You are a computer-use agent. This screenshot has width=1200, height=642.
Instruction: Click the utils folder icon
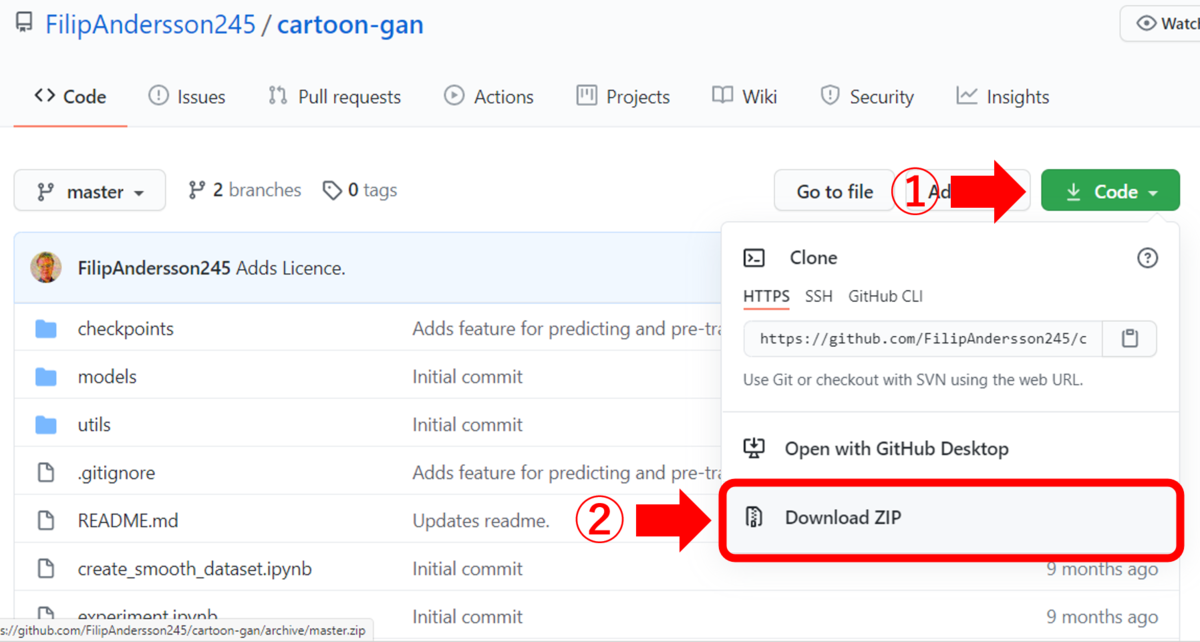click(x=46, y=425)
